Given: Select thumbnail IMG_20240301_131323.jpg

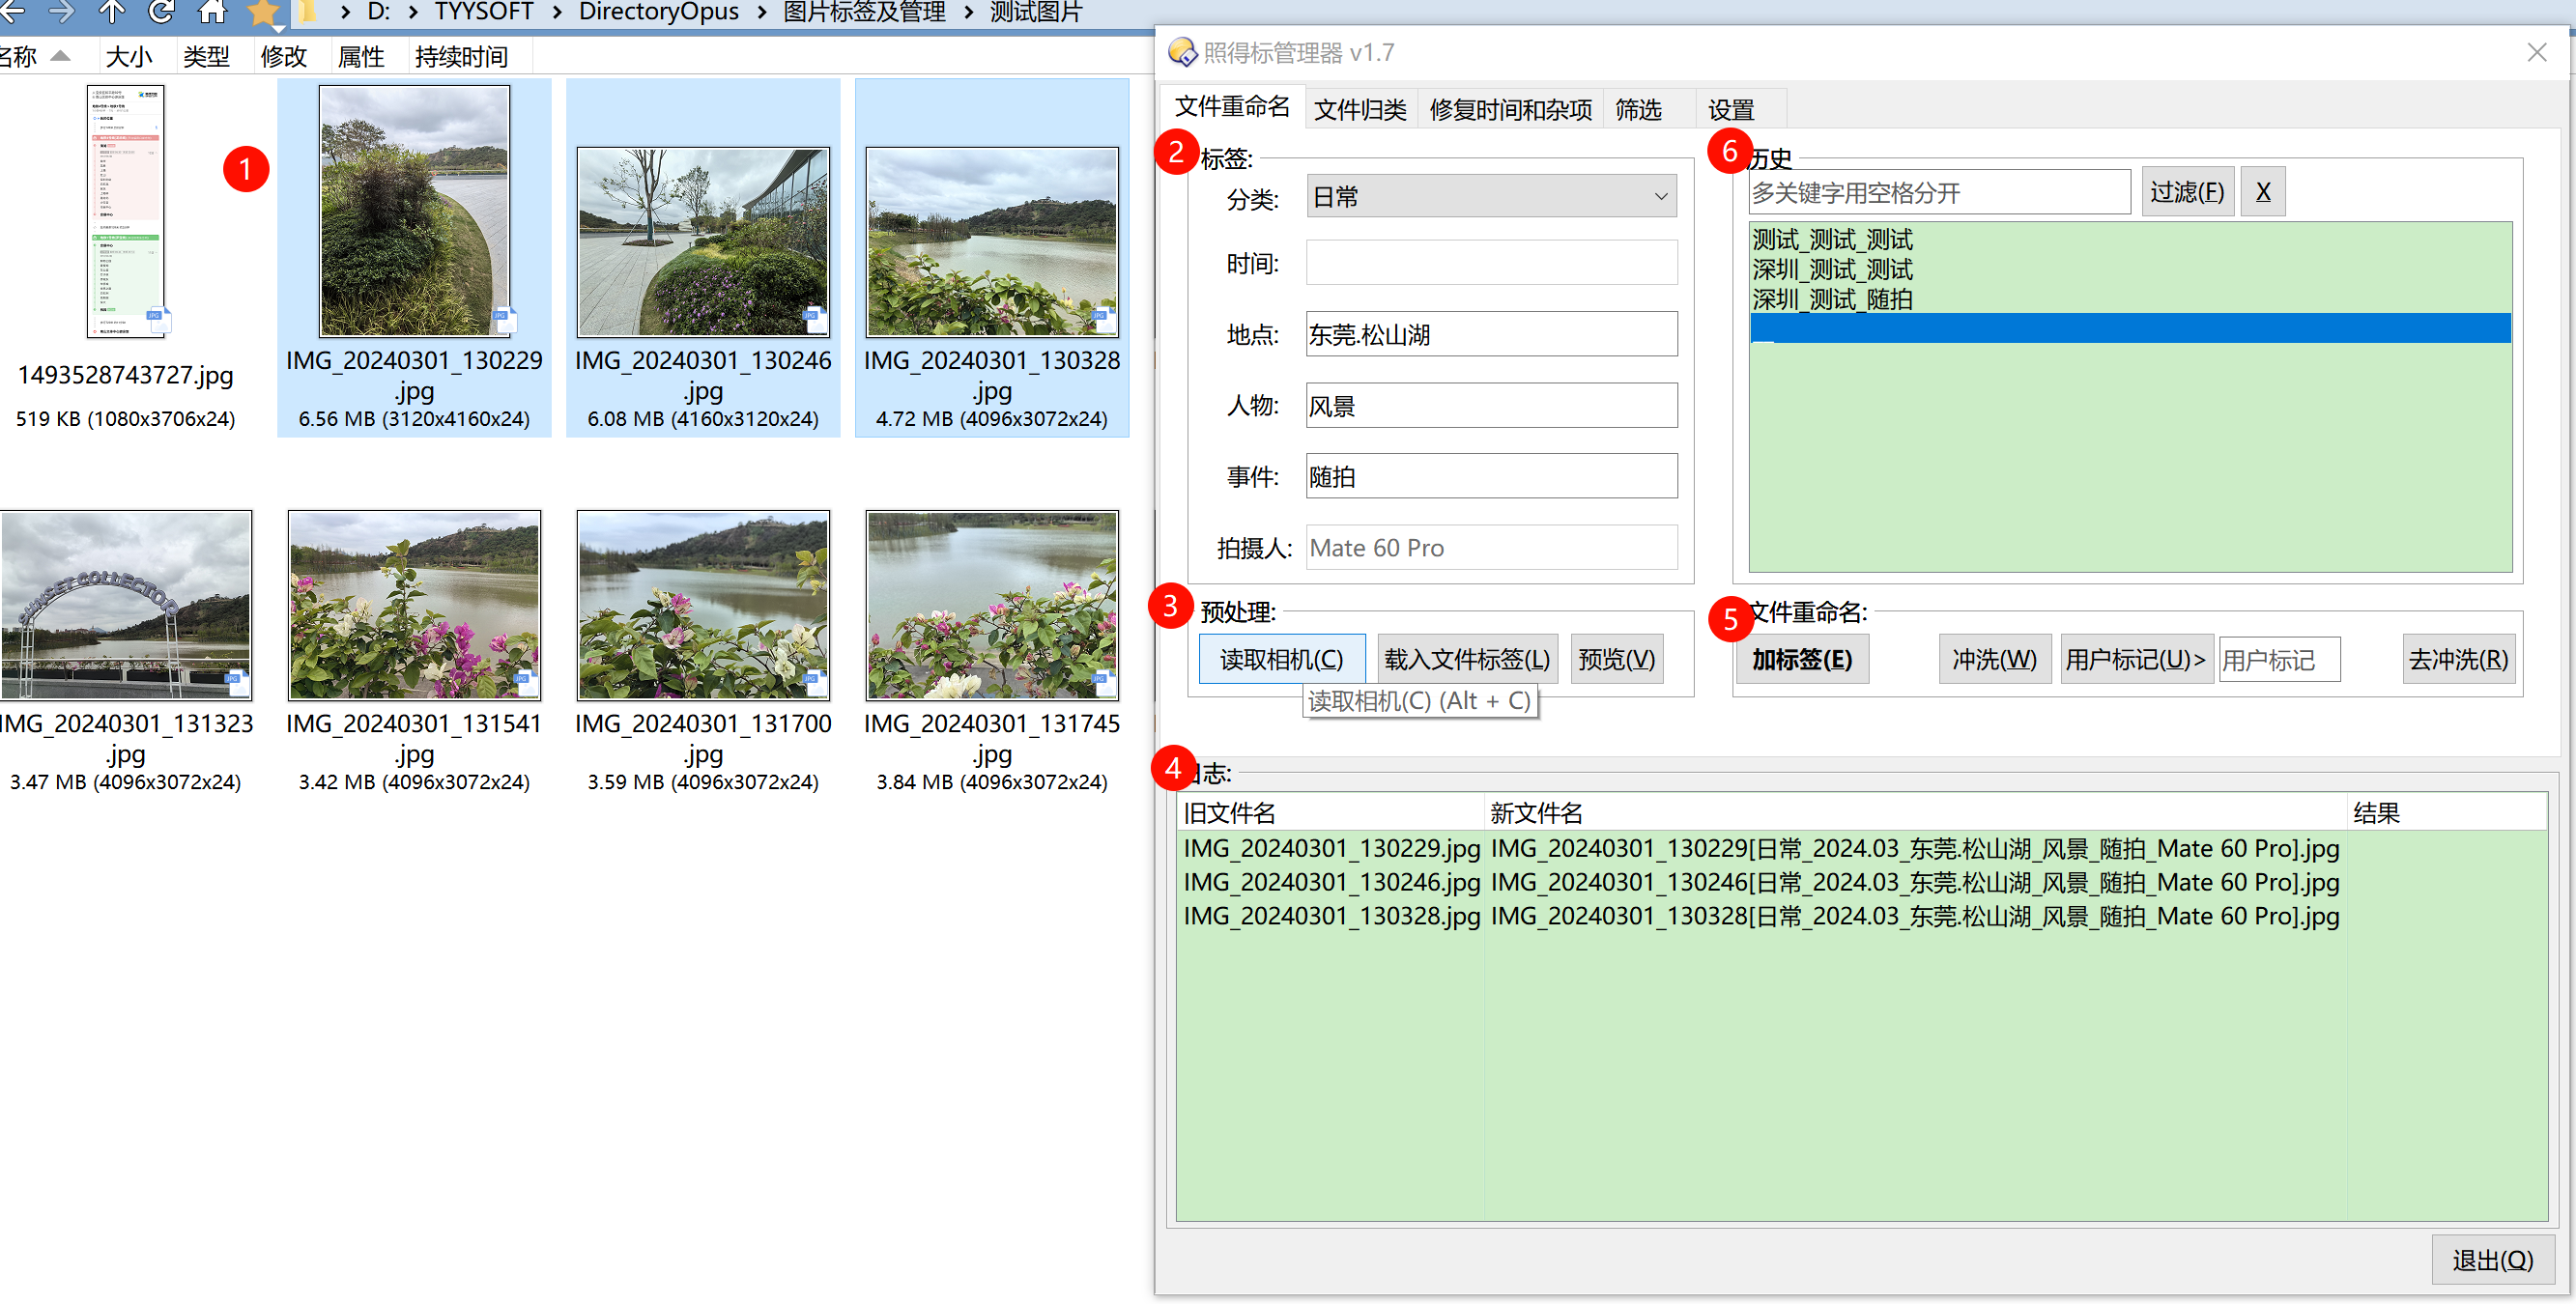Looking at the screenshot, I should [x=126, y=605].
